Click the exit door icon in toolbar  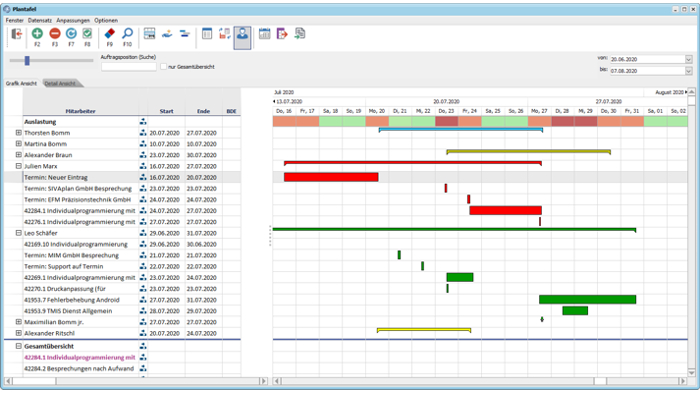click(17, 34)
